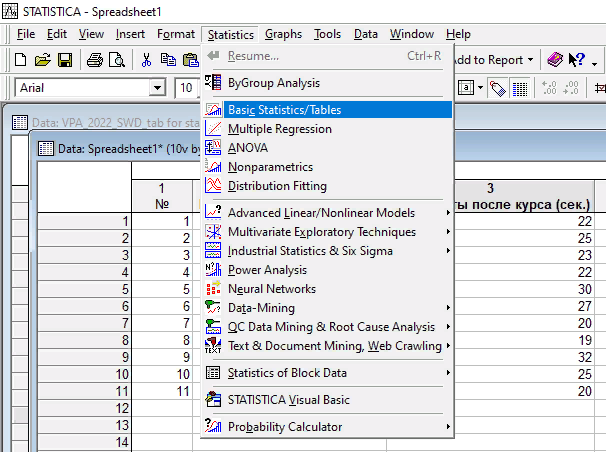Image resolution: width=606 pixels, height=452 pixels.
Task: Click the Save floppy disk icon
Action: click(65, 60)
